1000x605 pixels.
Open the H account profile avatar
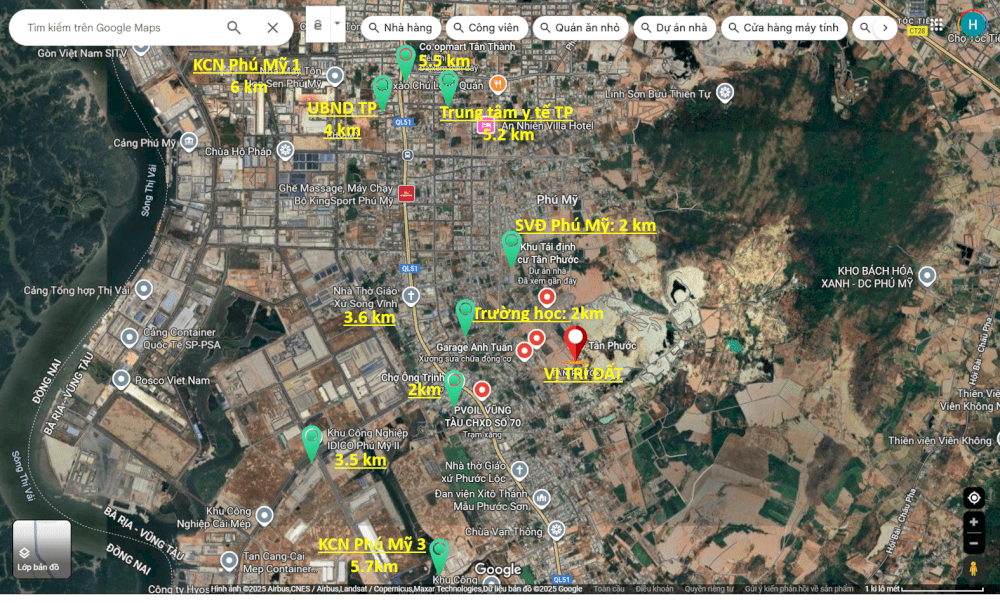[x=972, y=24]
